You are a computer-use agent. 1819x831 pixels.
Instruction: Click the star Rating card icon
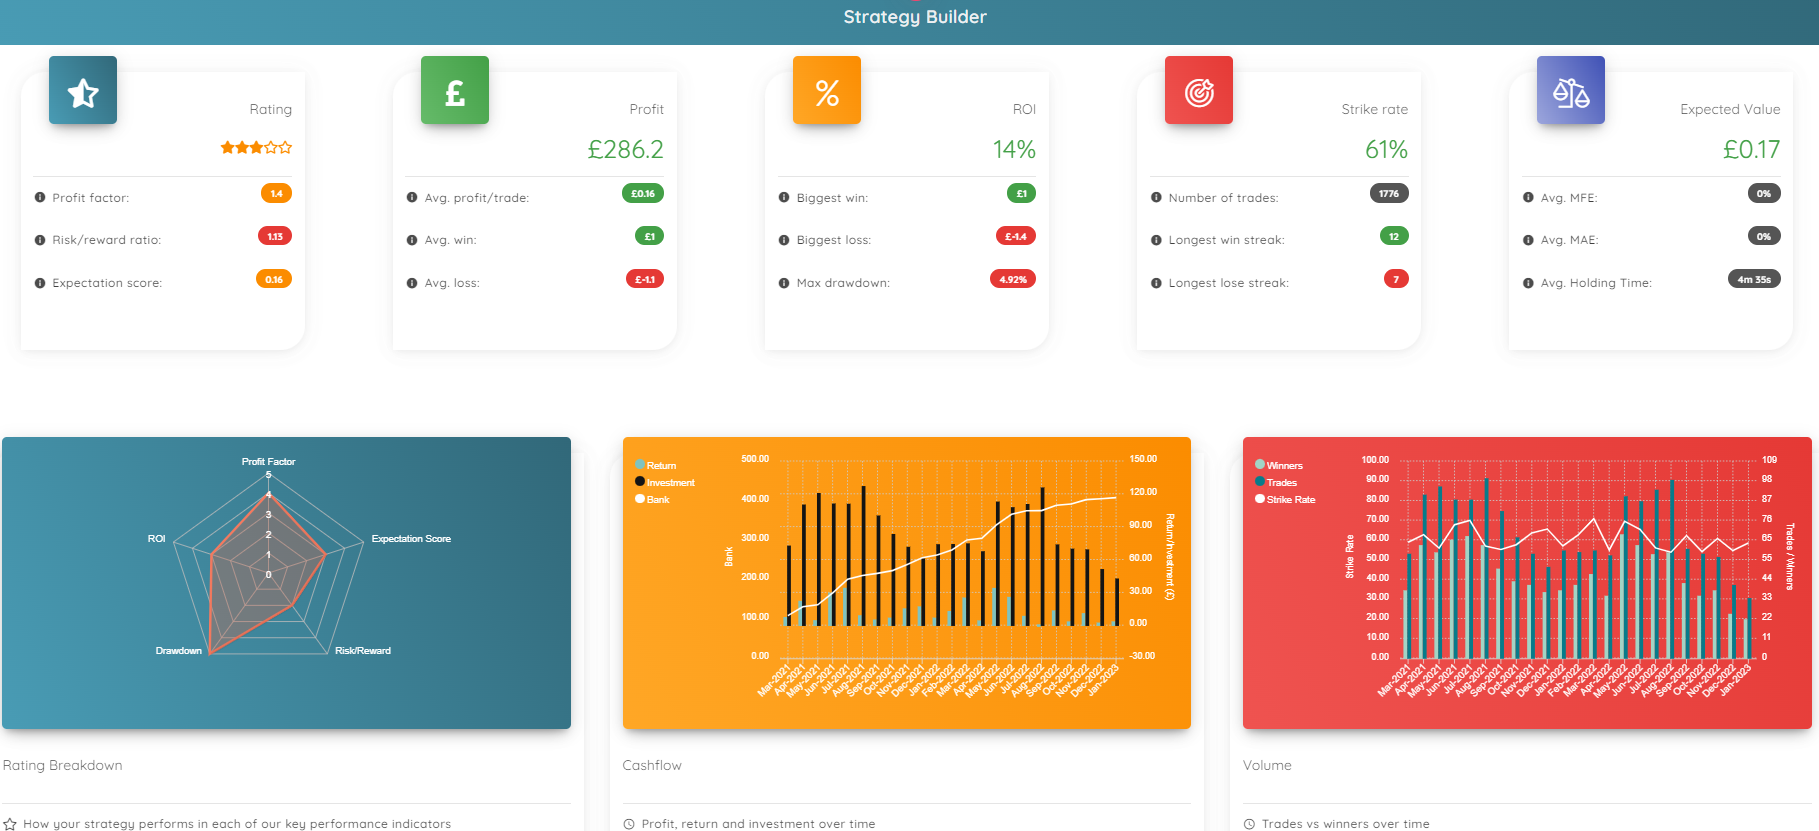[x=83, y=91]
